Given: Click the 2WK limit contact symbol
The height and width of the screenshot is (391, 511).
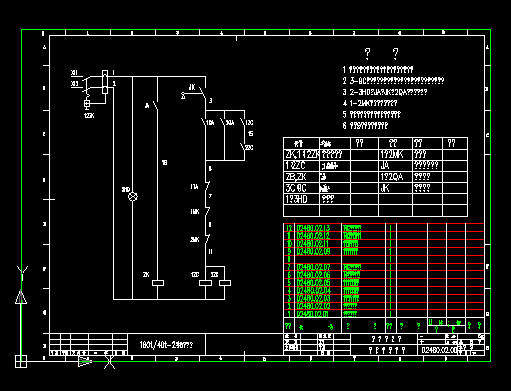Looking at the screenshot, I should click(x=207, y=239).
